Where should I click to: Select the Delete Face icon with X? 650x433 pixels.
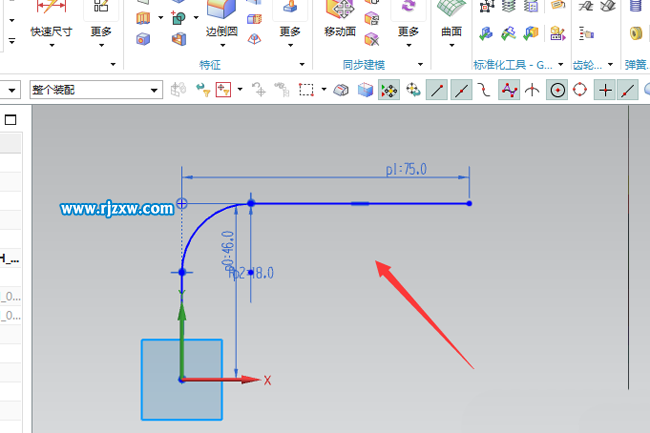point(371,39)
